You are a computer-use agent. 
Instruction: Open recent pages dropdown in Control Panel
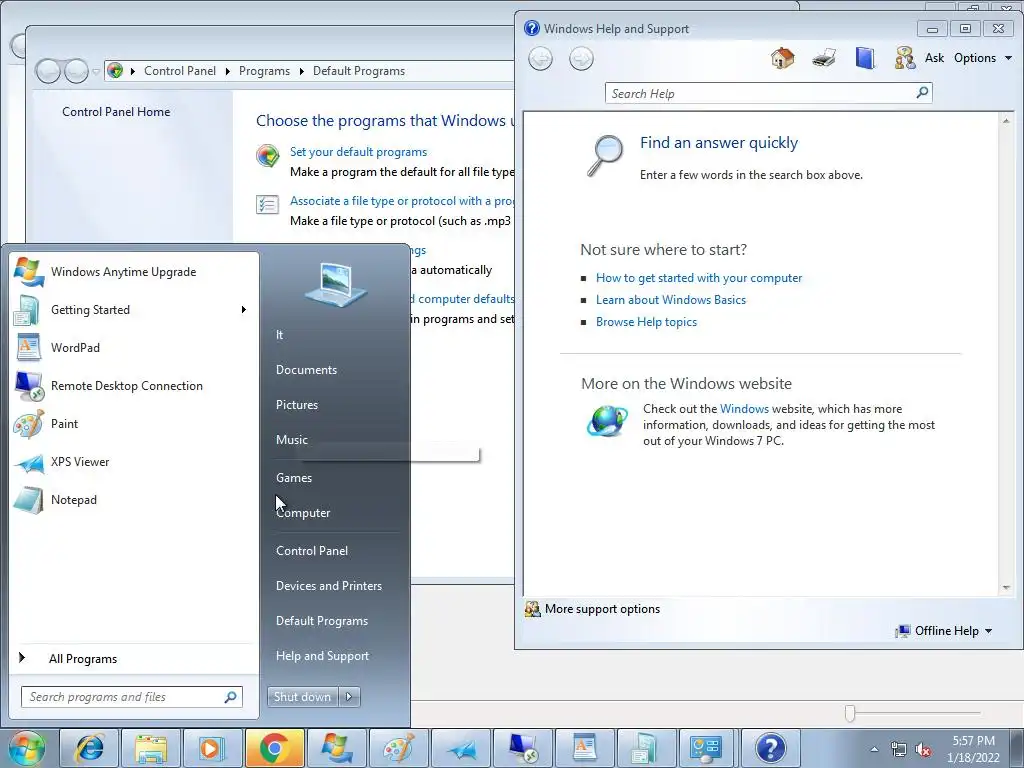(x=96, y=71)
